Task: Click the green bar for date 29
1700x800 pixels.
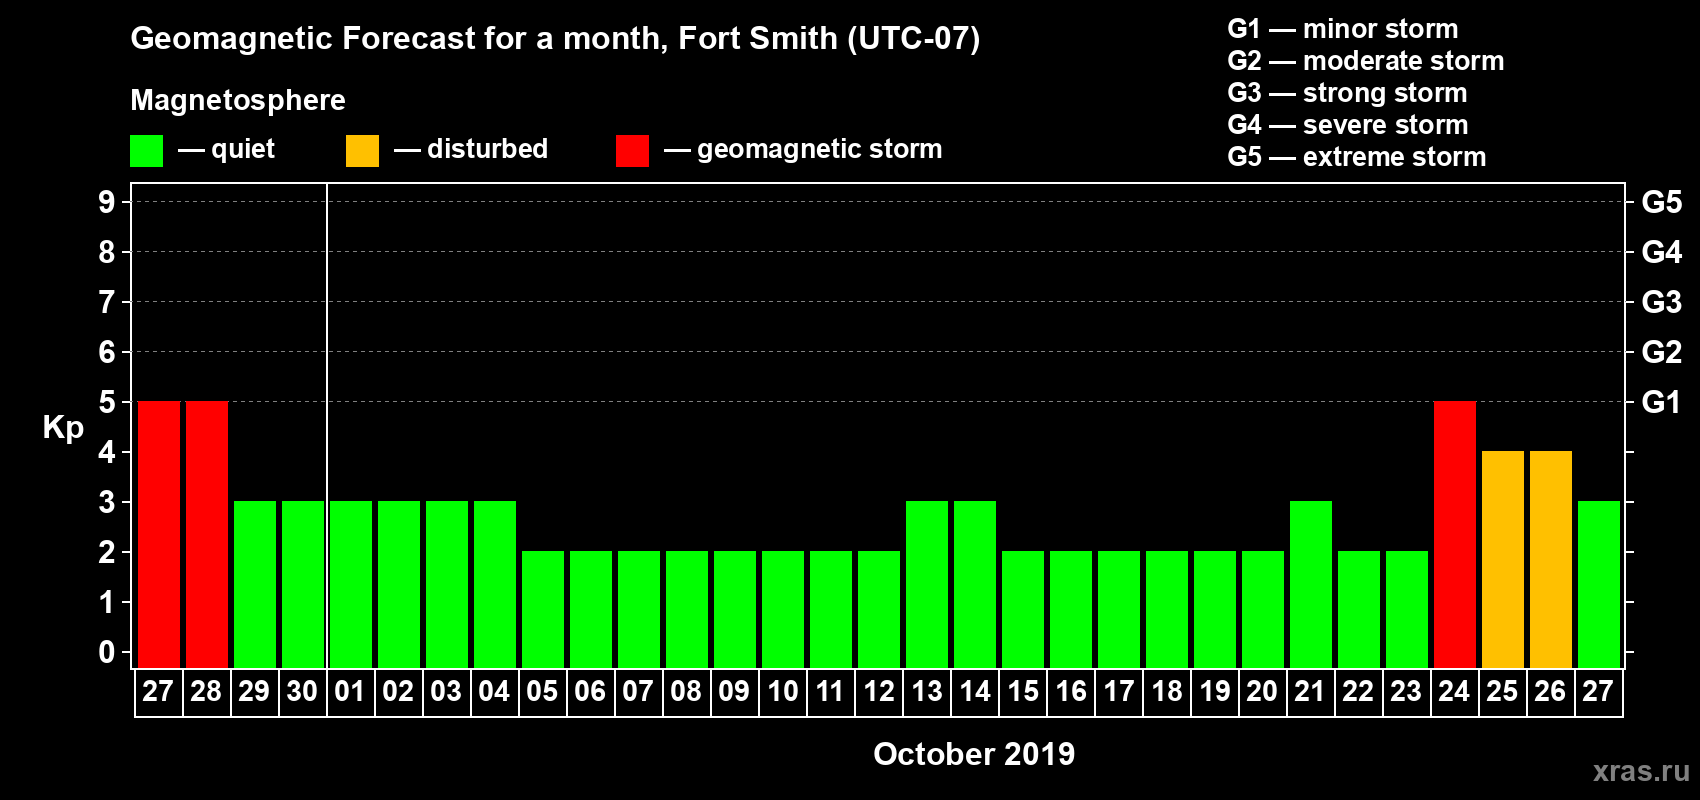Action: (255, 584)
